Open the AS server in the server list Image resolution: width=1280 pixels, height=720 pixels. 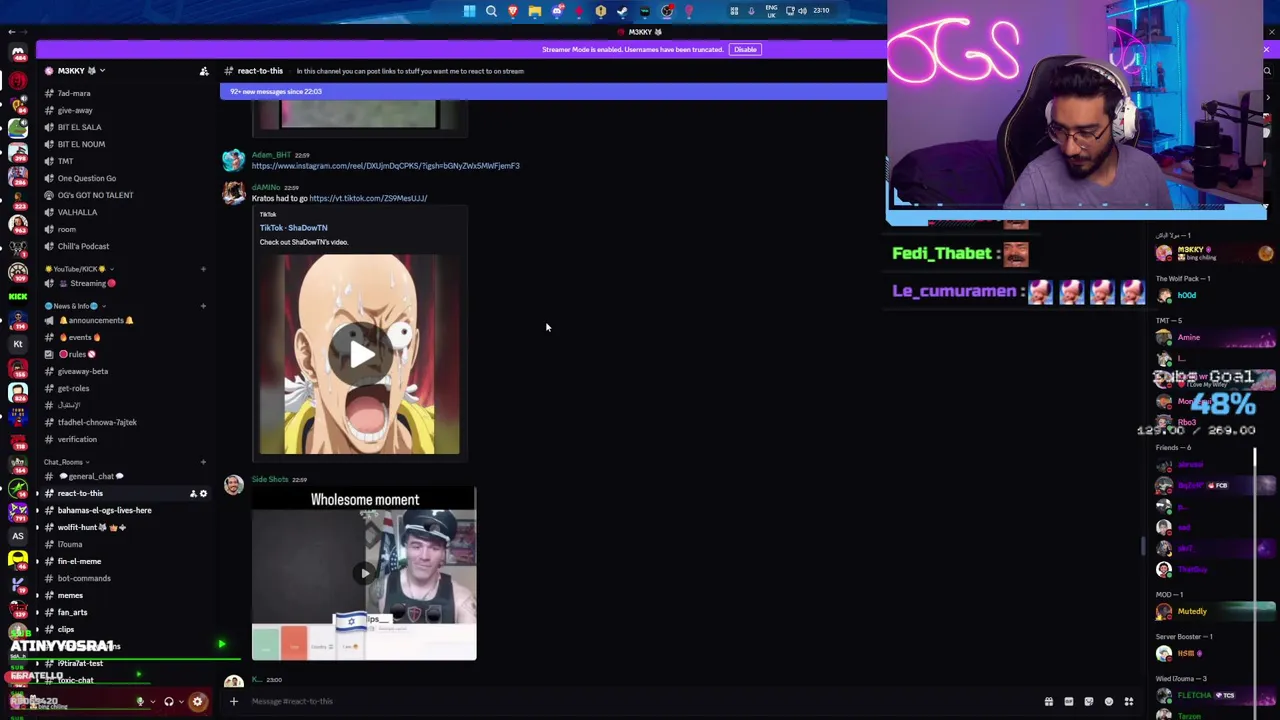pos(18,535)
